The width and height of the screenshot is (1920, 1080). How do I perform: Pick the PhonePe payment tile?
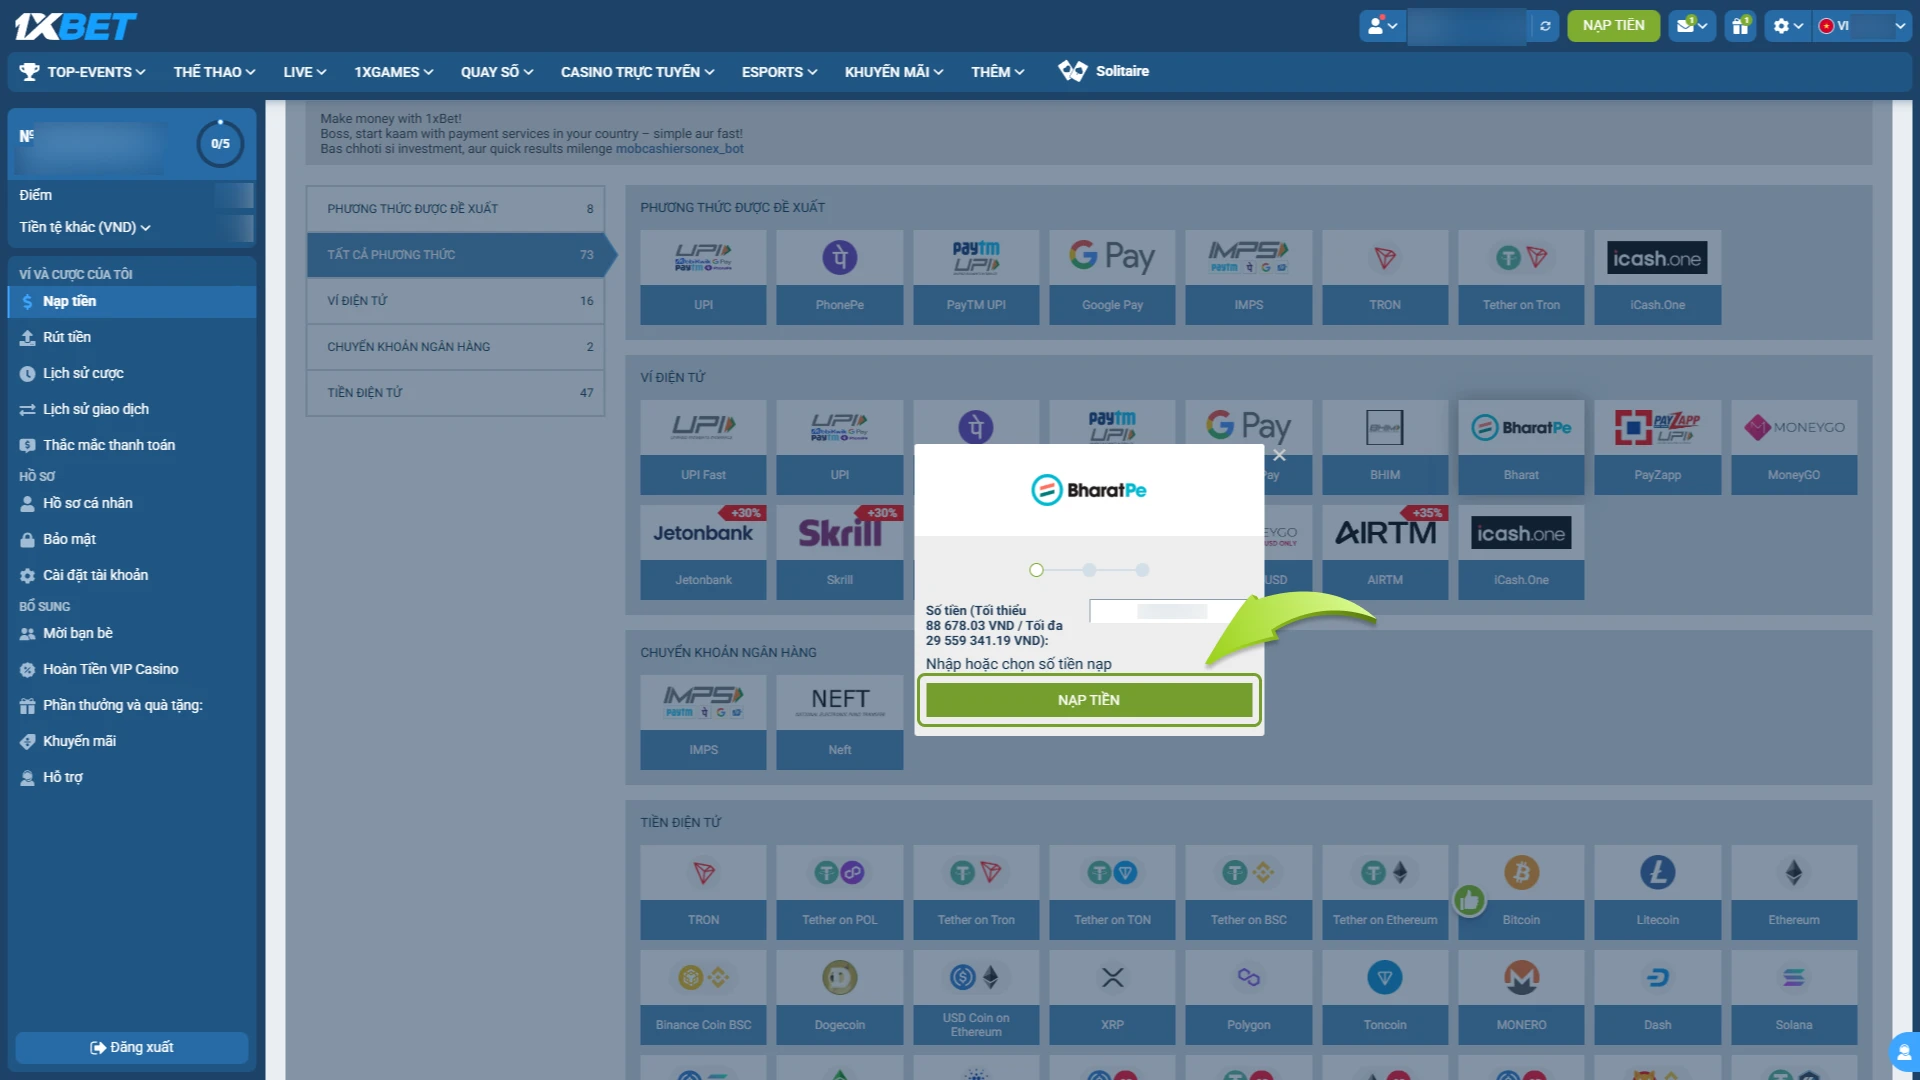(839, 276)
